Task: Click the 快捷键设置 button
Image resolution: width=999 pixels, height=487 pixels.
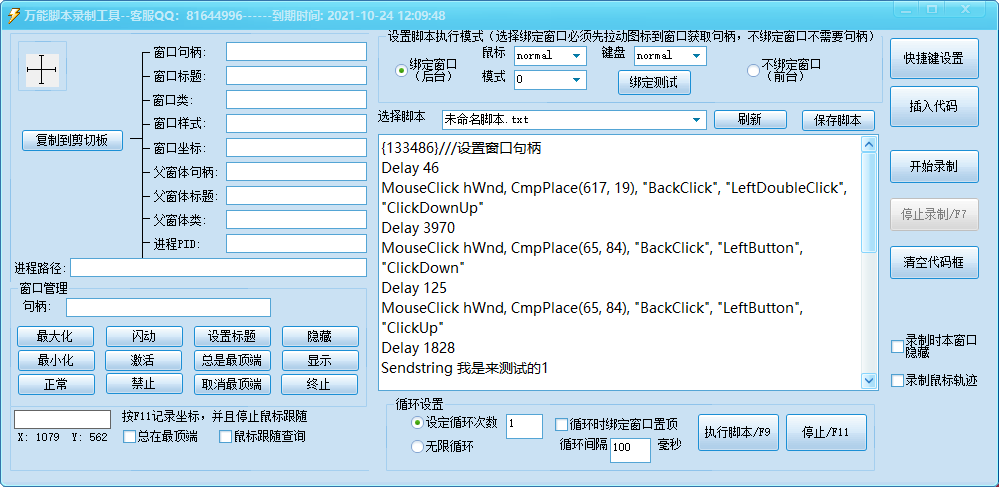Action: [934, 58]
